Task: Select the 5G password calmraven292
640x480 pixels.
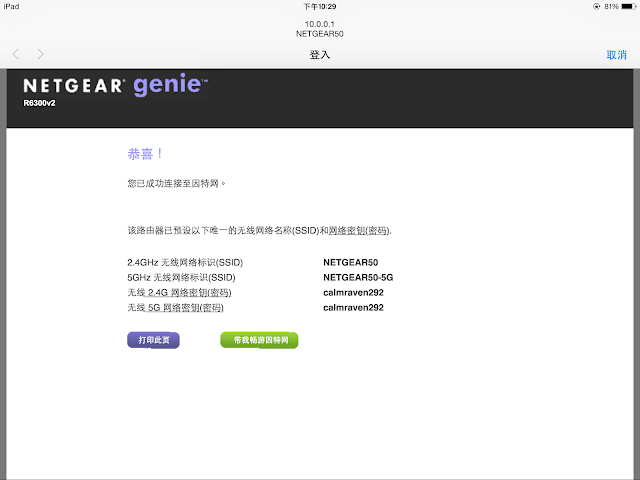Action: click(353, 308)
